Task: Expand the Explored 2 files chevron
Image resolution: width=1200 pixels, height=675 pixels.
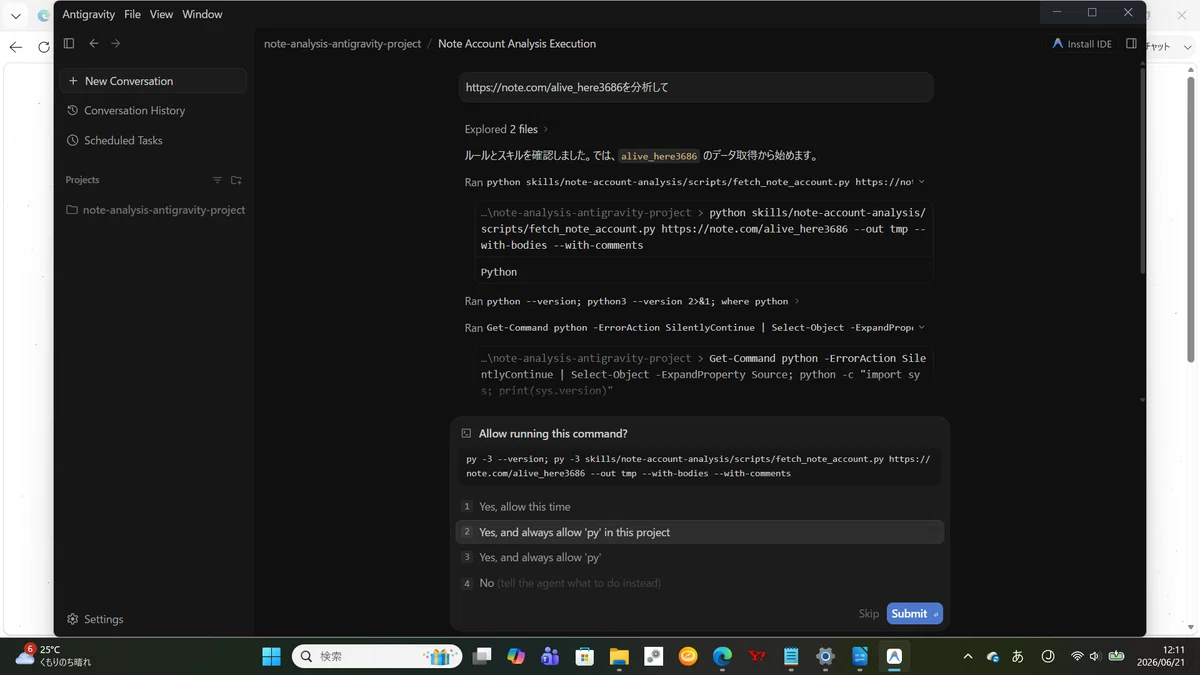Action: (546, 129)
